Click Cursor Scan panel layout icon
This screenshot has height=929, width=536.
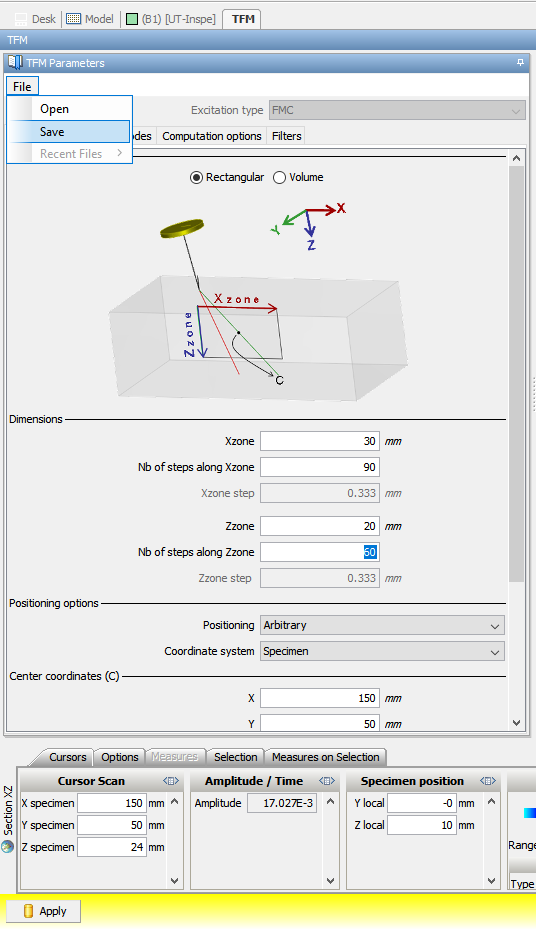[171, 781]
